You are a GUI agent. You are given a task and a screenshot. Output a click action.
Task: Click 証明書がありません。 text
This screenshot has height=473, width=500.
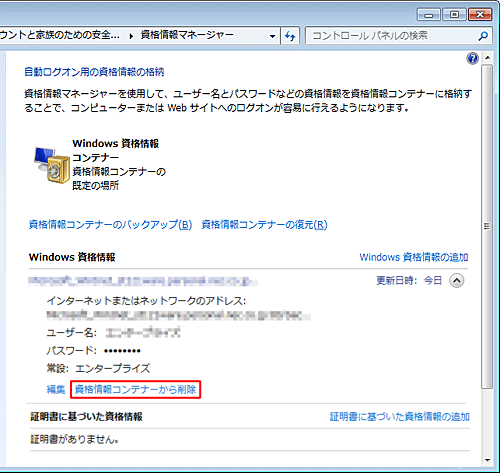point(75,439)
